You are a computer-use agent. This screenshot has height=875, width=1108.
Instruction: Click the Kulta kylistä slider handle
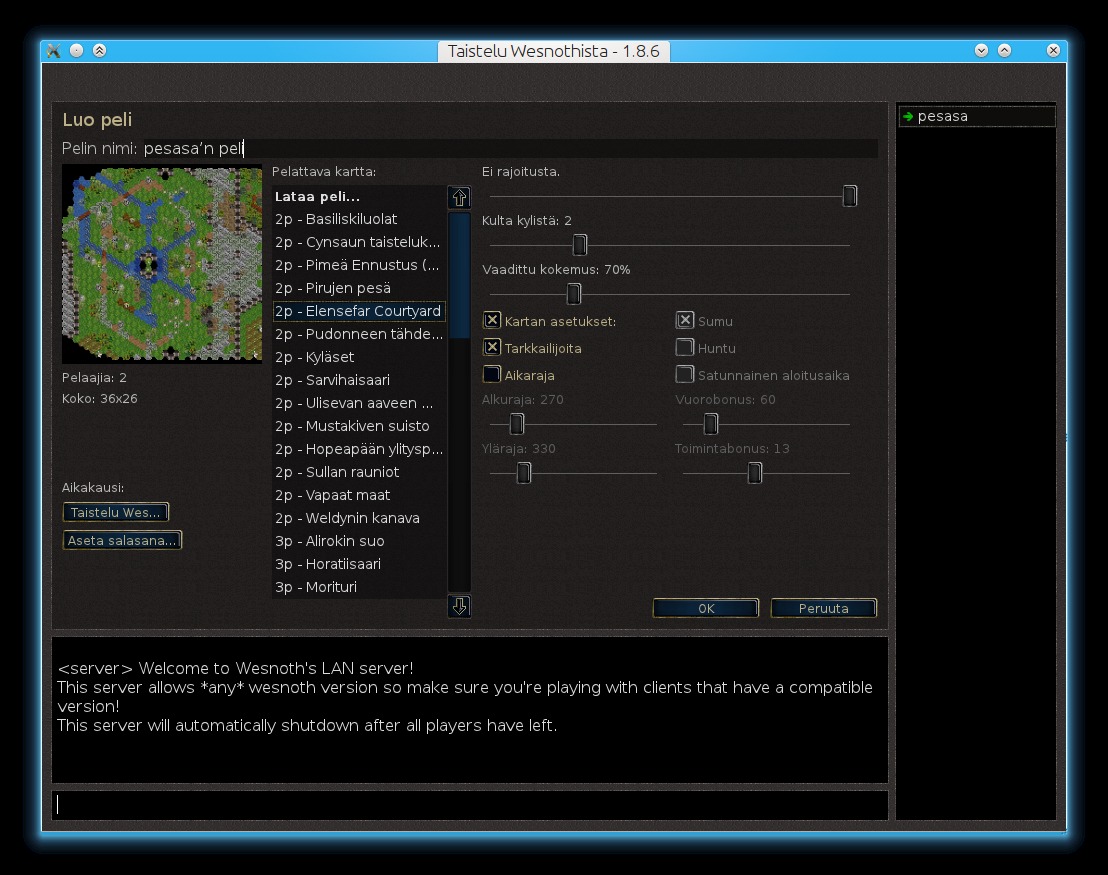coord(579,245)
